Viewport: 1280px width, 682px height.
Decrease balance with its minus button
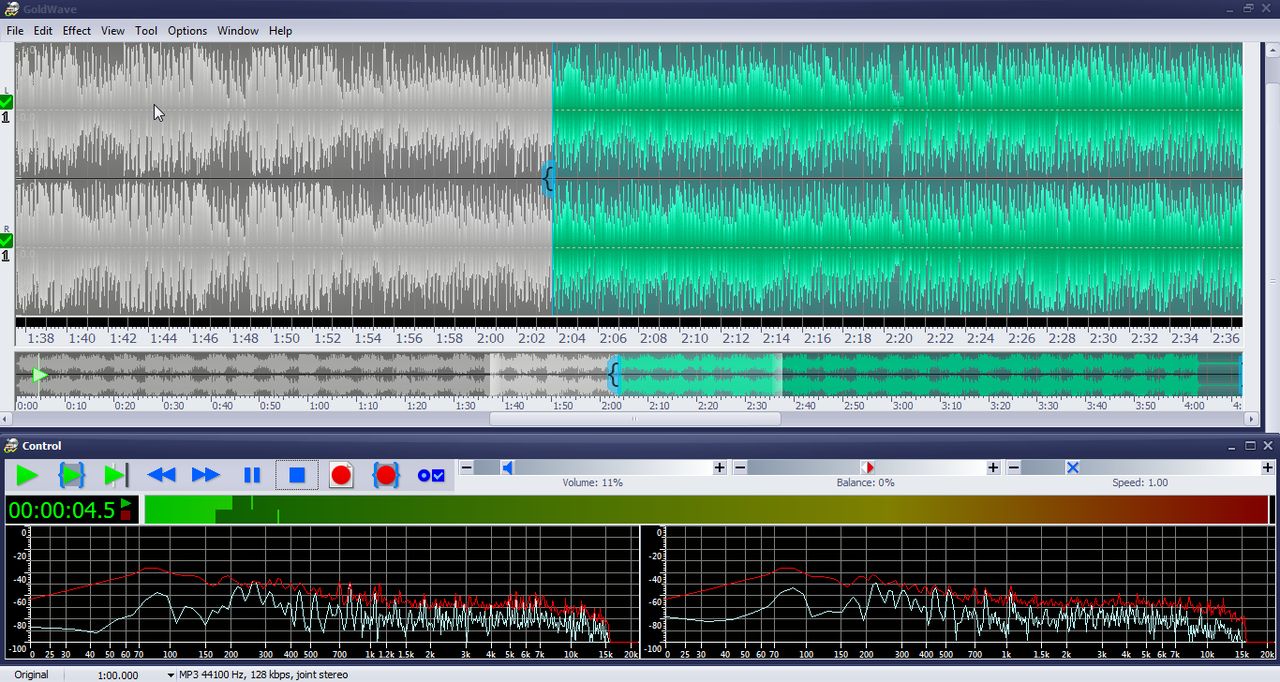(x=741, y=468)
